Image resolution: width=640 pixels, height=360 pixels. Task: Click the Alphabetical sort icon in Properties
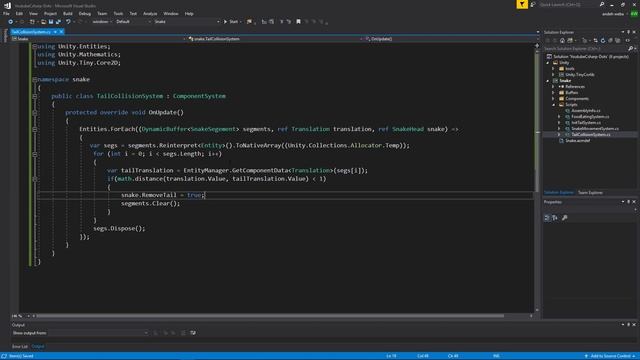[555, 218]
